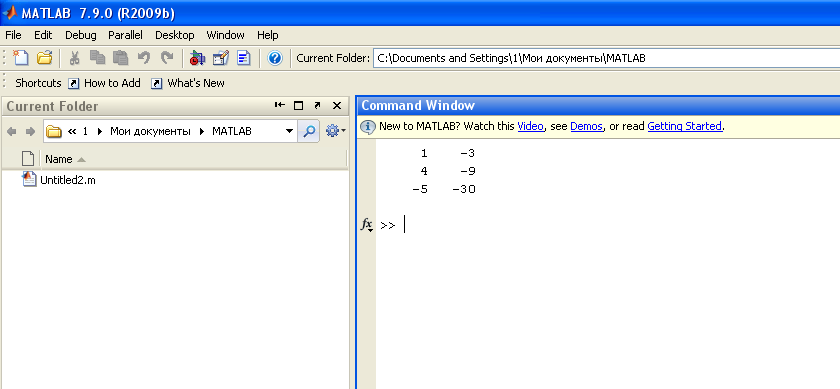This screenshot has width=840, height=389.
Task: Open the Demos link
Action: pos(586,126)
